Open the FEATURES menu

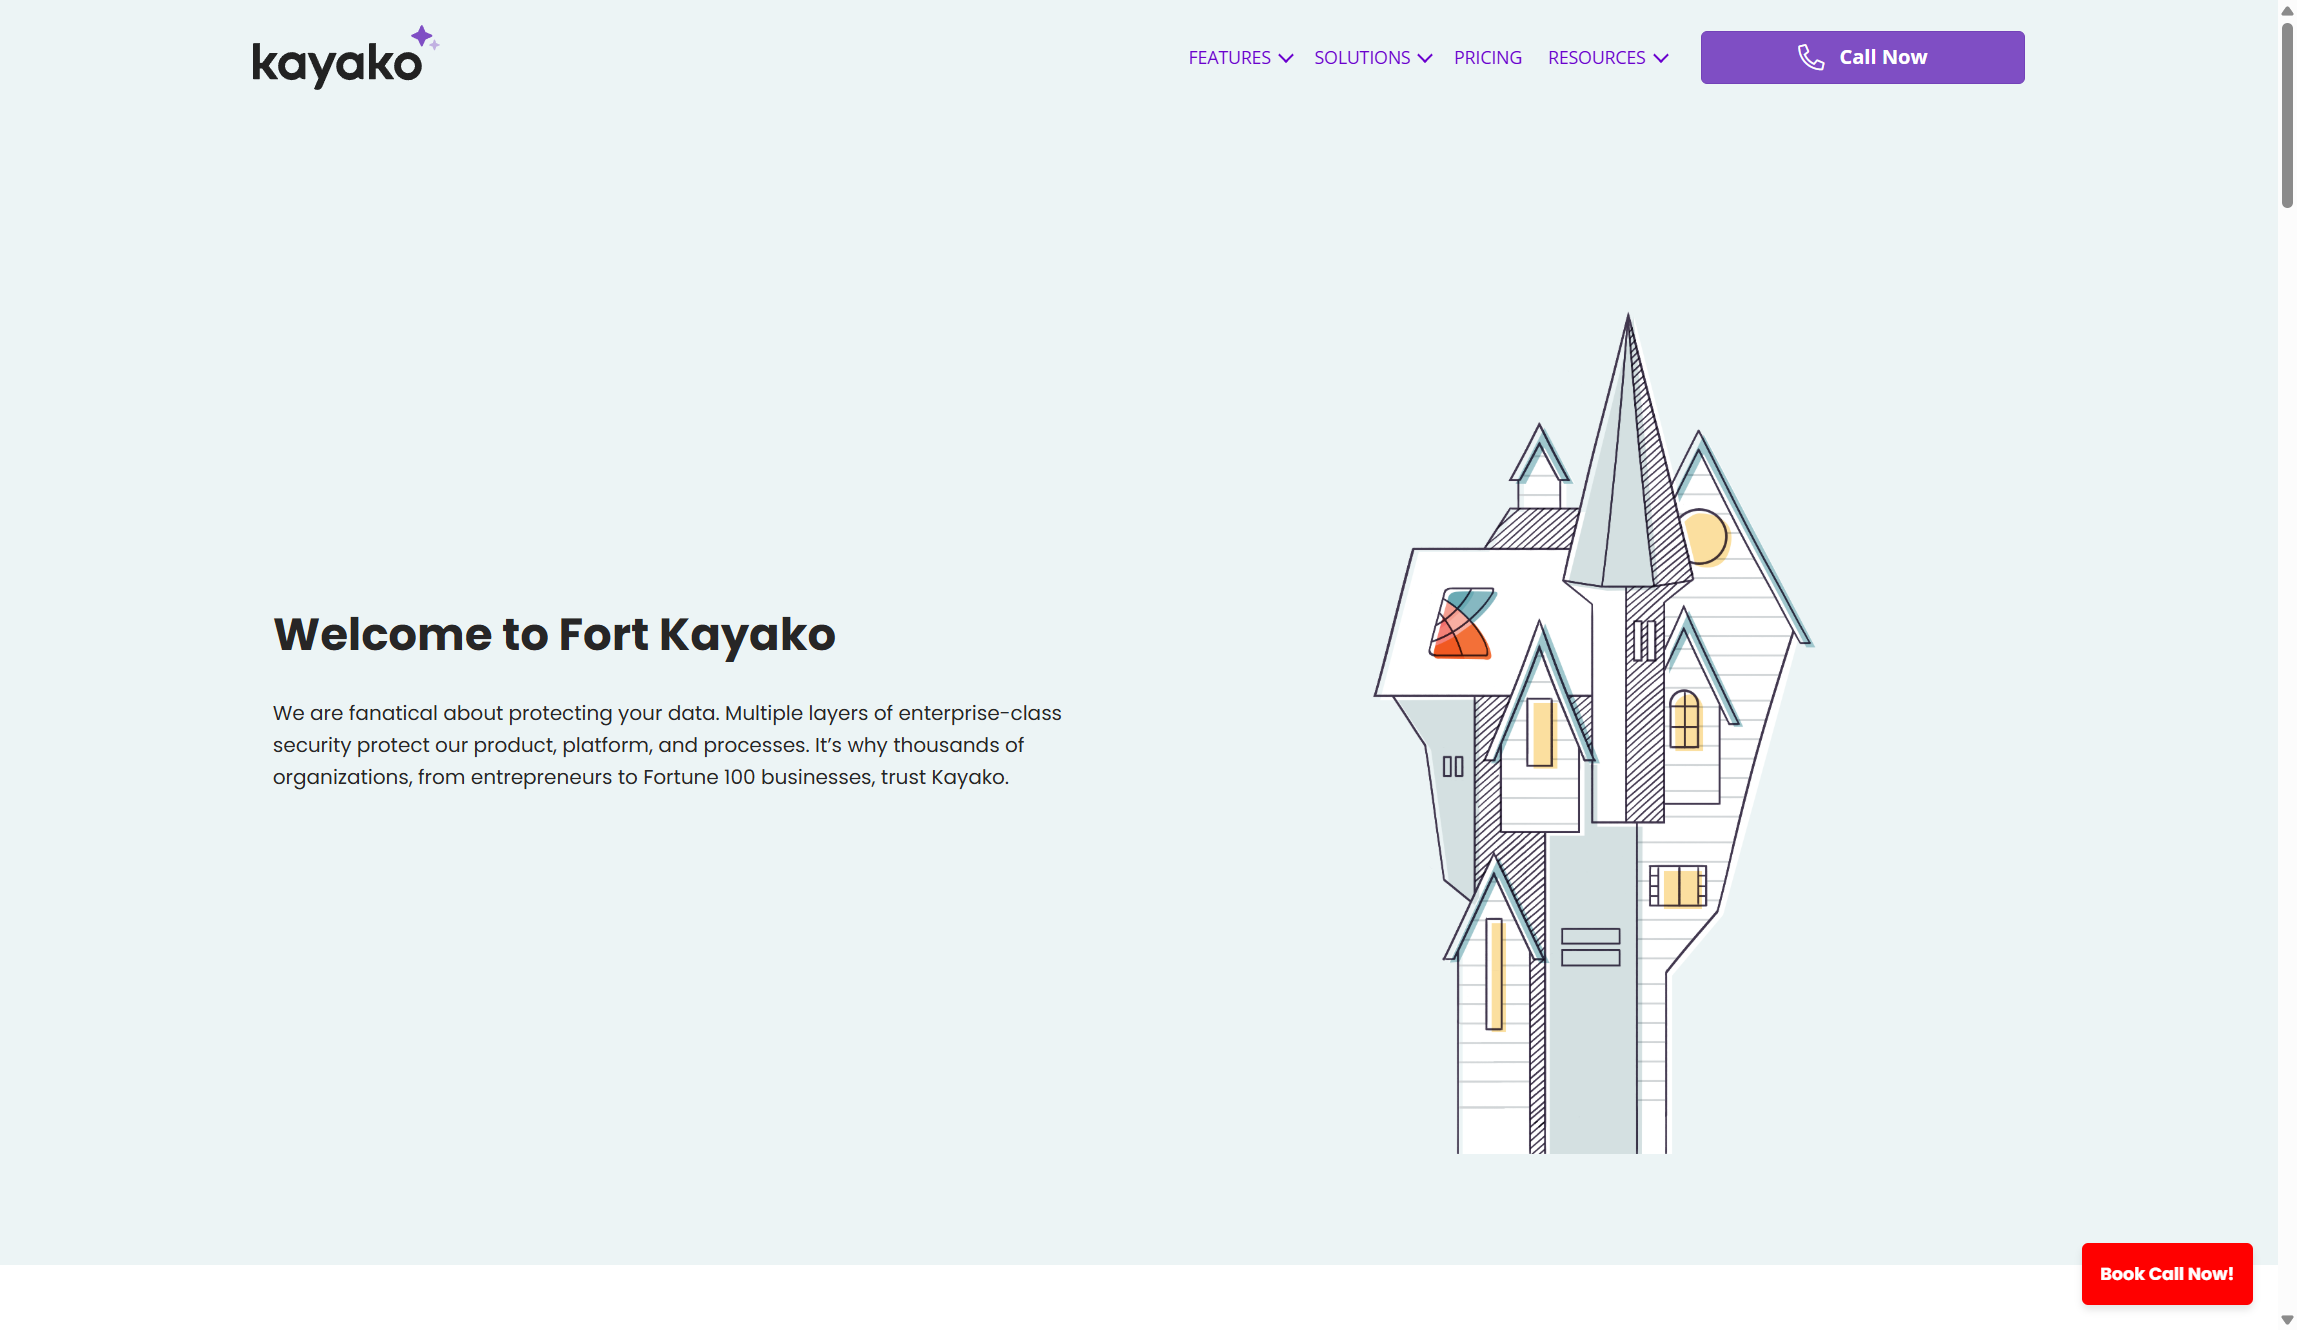tap(1229, 58)
